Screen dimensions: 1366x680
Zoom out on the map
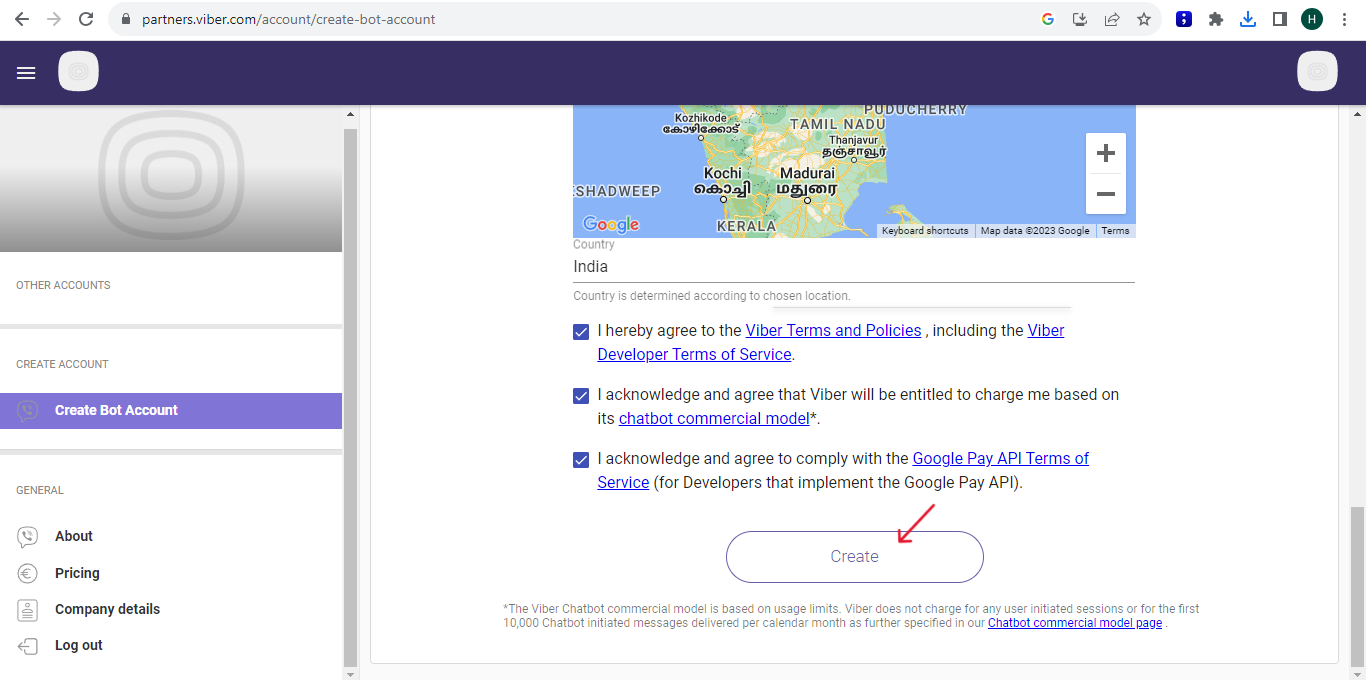[x=1105, y=194]
